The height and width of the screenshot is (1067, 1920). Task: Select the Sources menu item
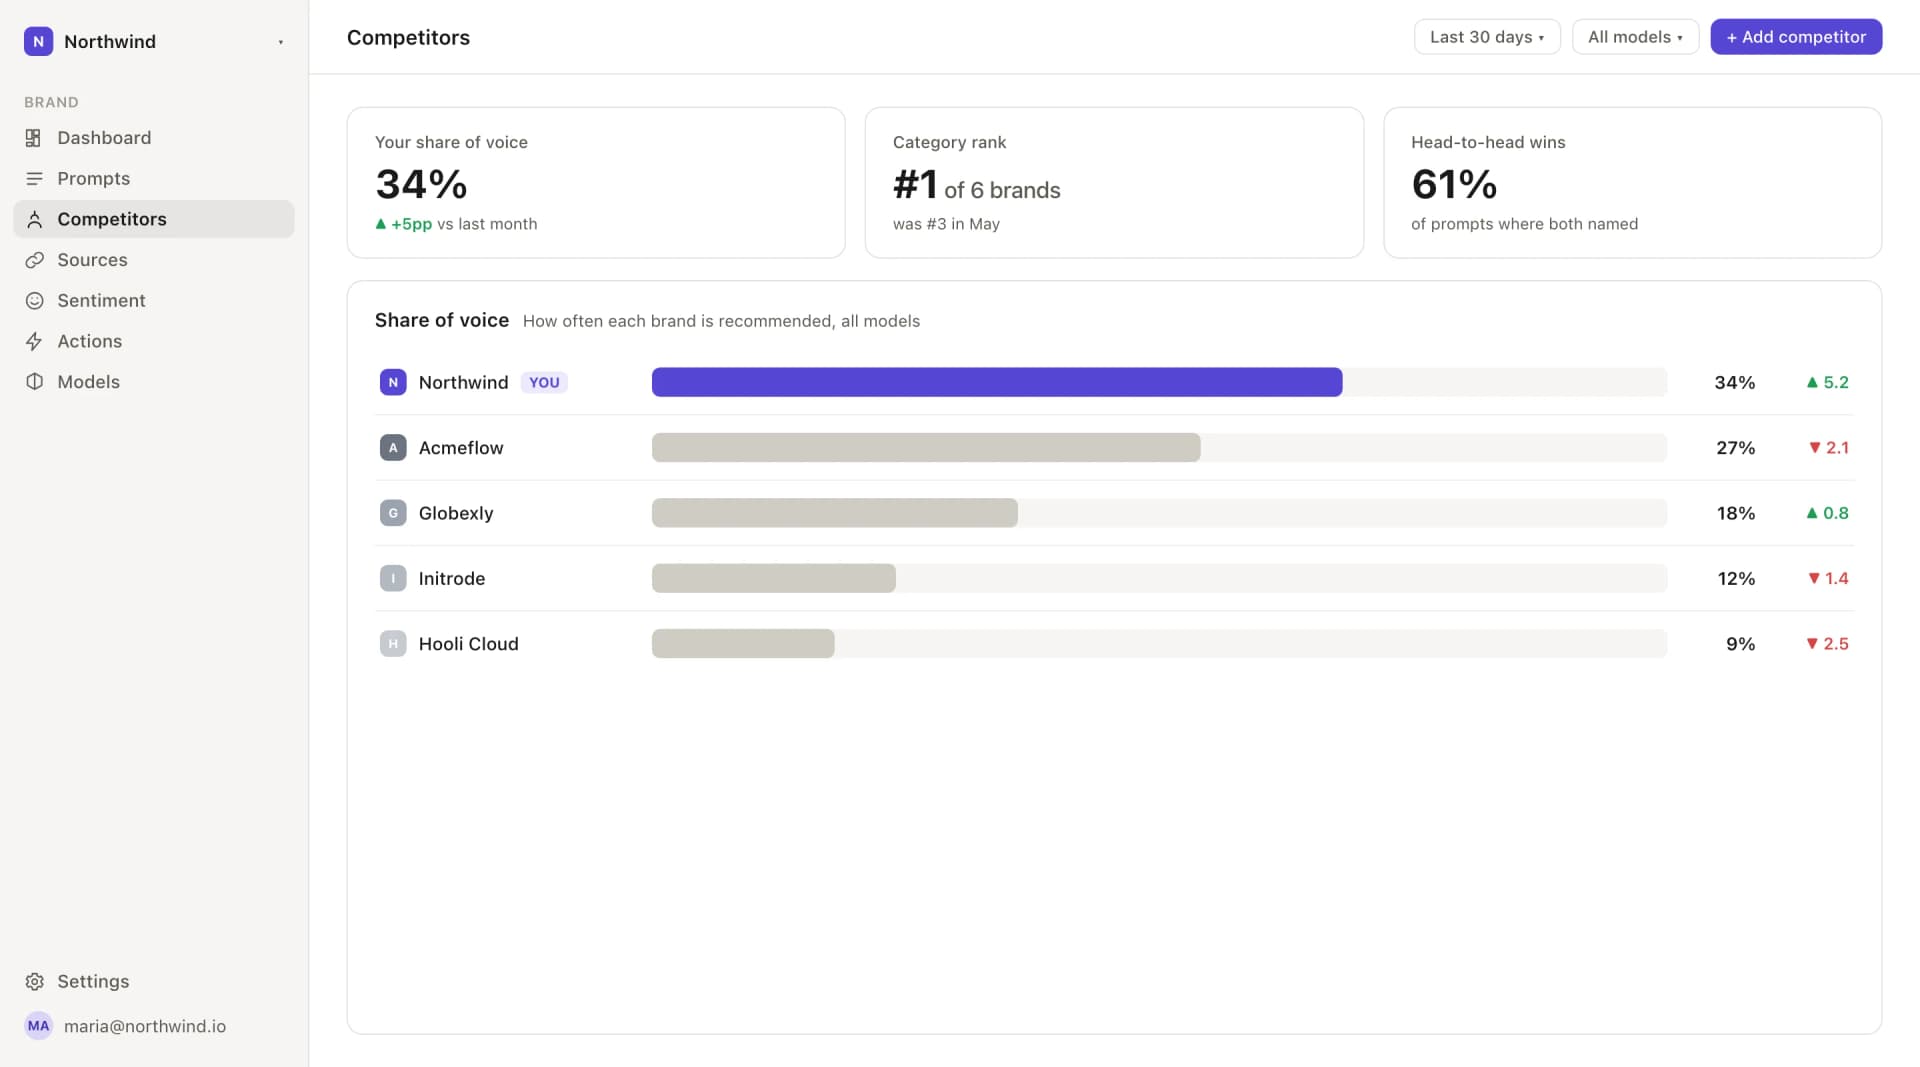click(x=154, y=260)
